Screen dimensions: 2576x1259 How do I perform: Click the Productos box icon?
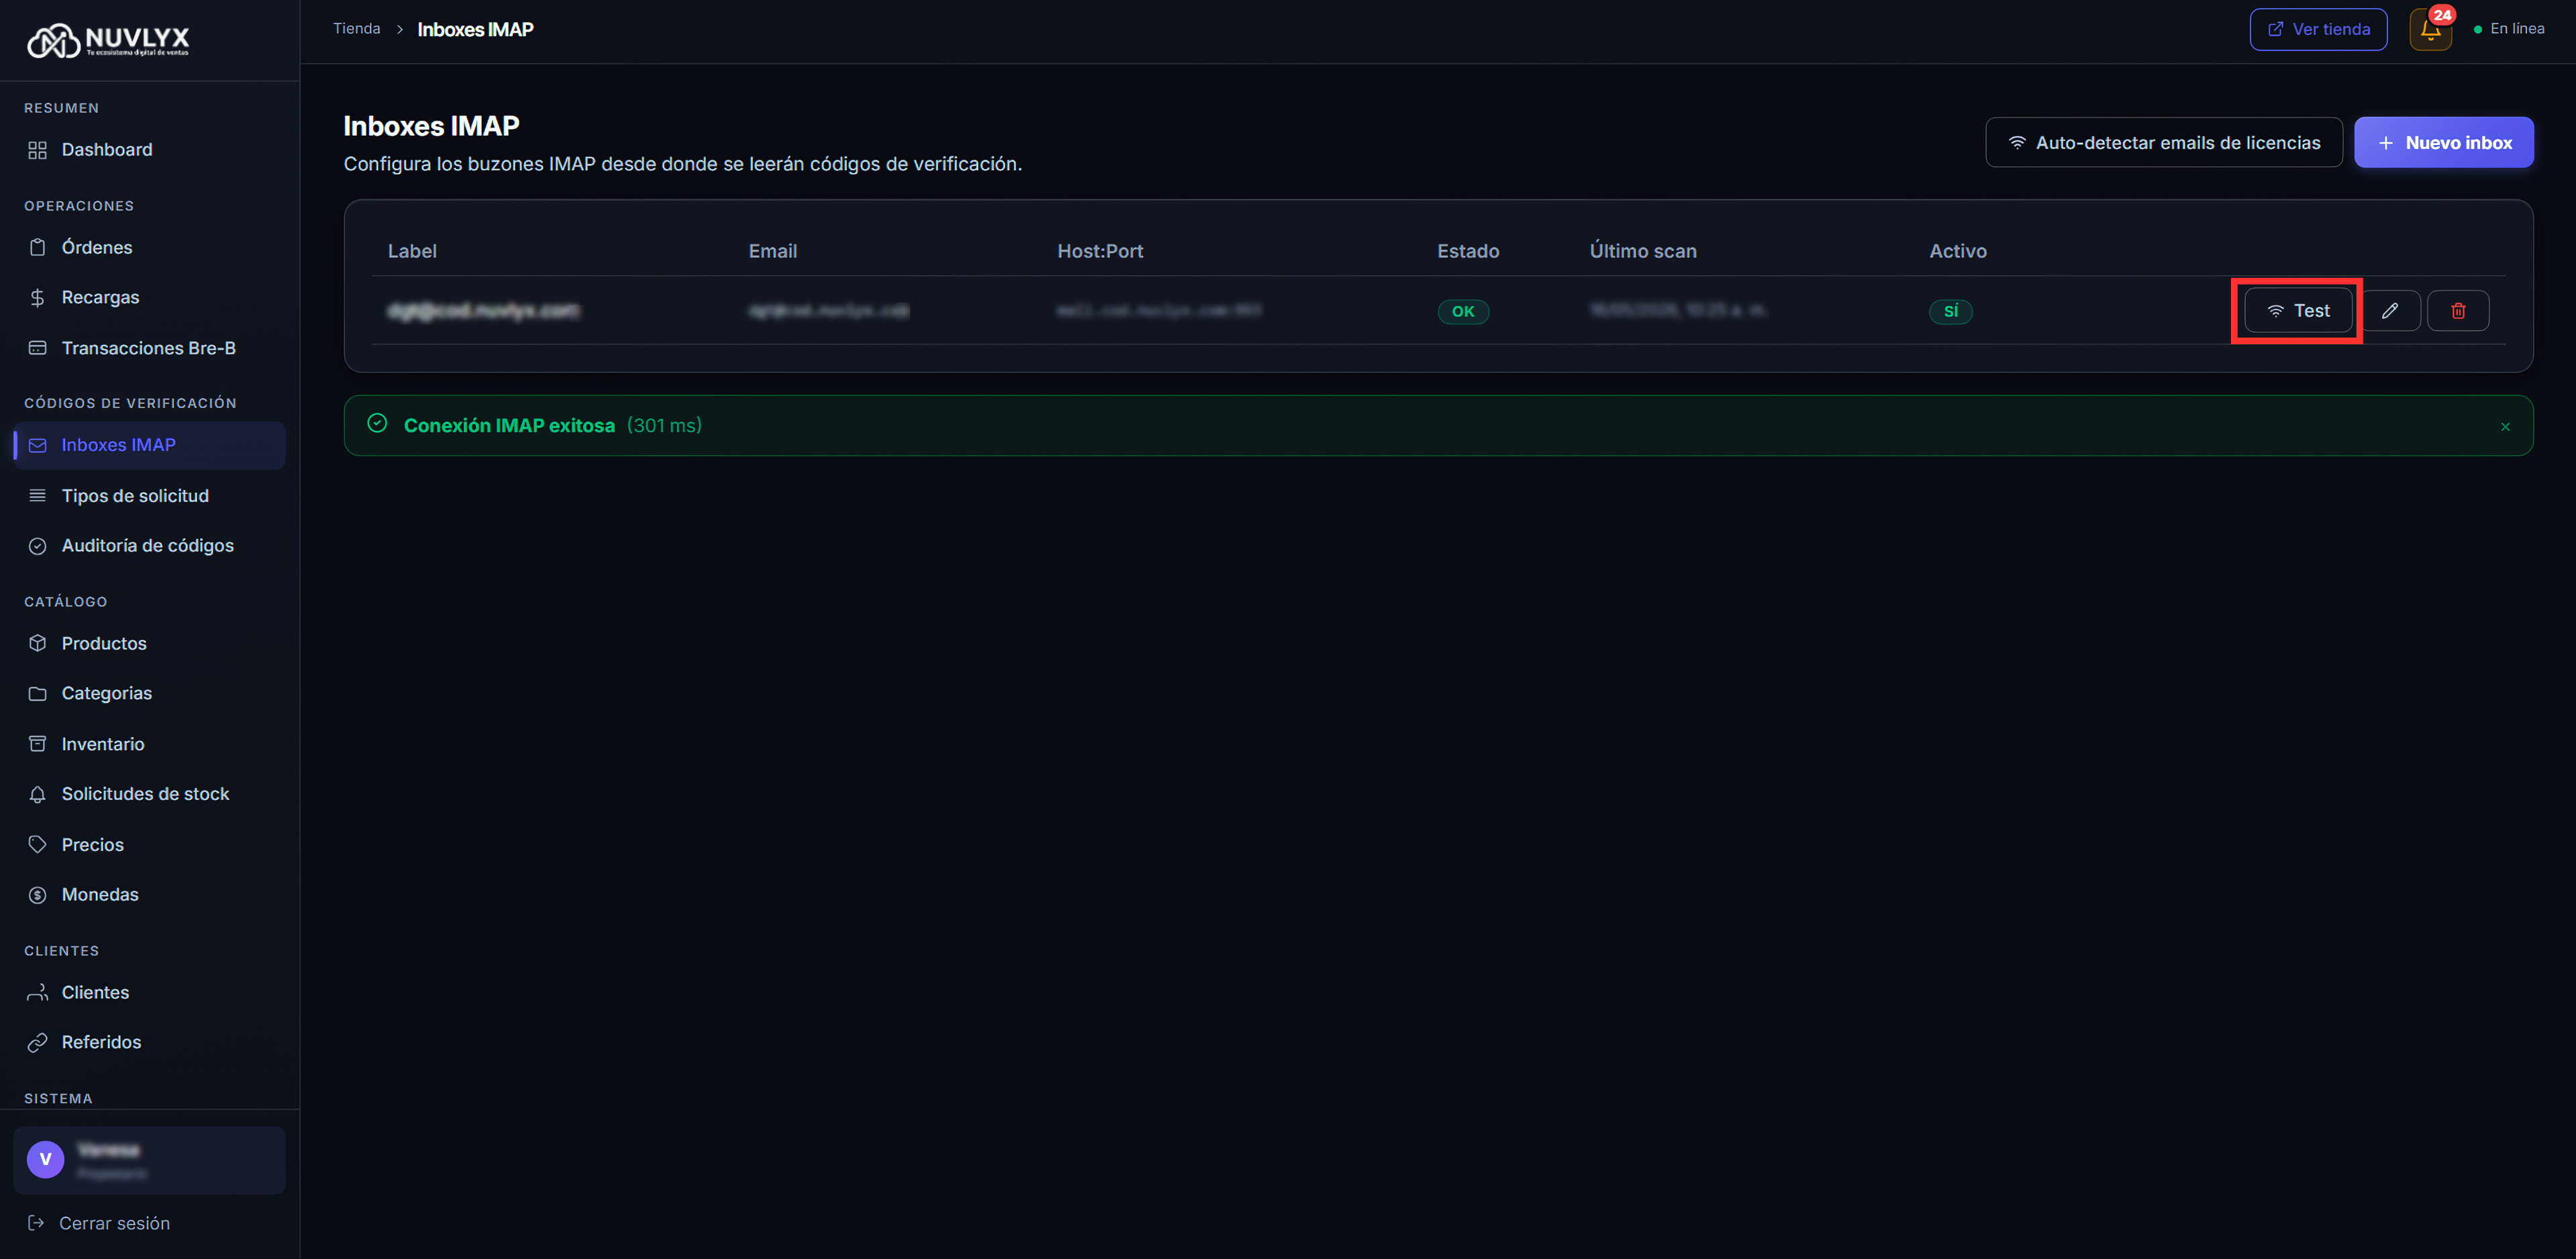[37, 644]
